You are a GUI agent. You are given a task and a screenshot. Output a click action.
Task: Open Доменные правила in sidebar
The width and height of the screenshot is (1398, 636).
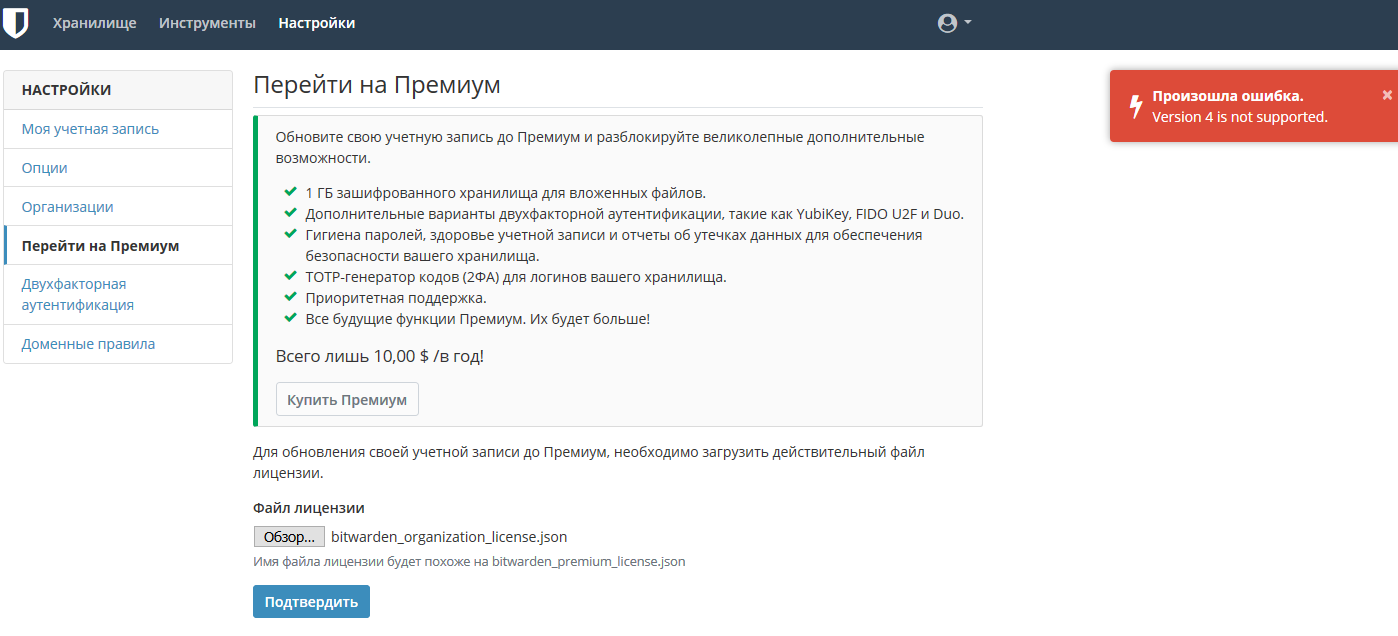118,344
